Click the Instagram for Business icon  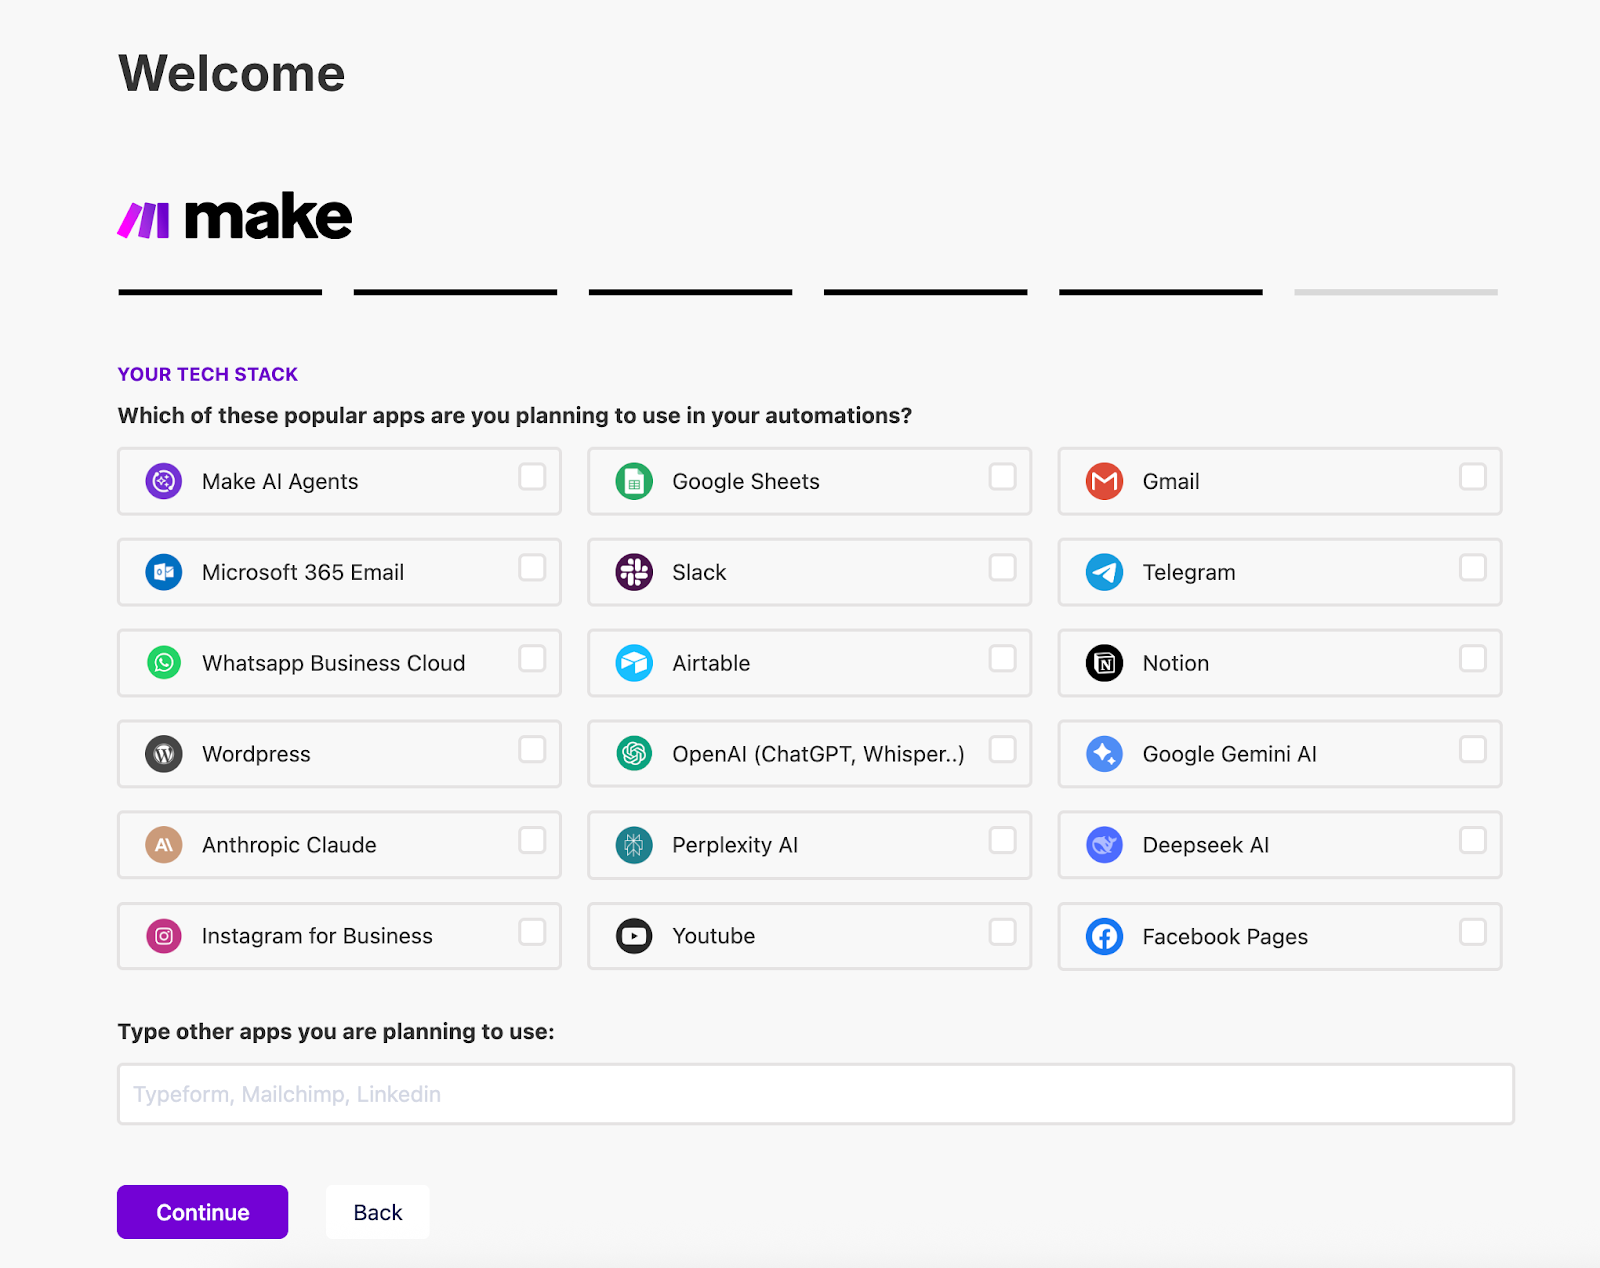pyautogui.click(x=163, y=936)
